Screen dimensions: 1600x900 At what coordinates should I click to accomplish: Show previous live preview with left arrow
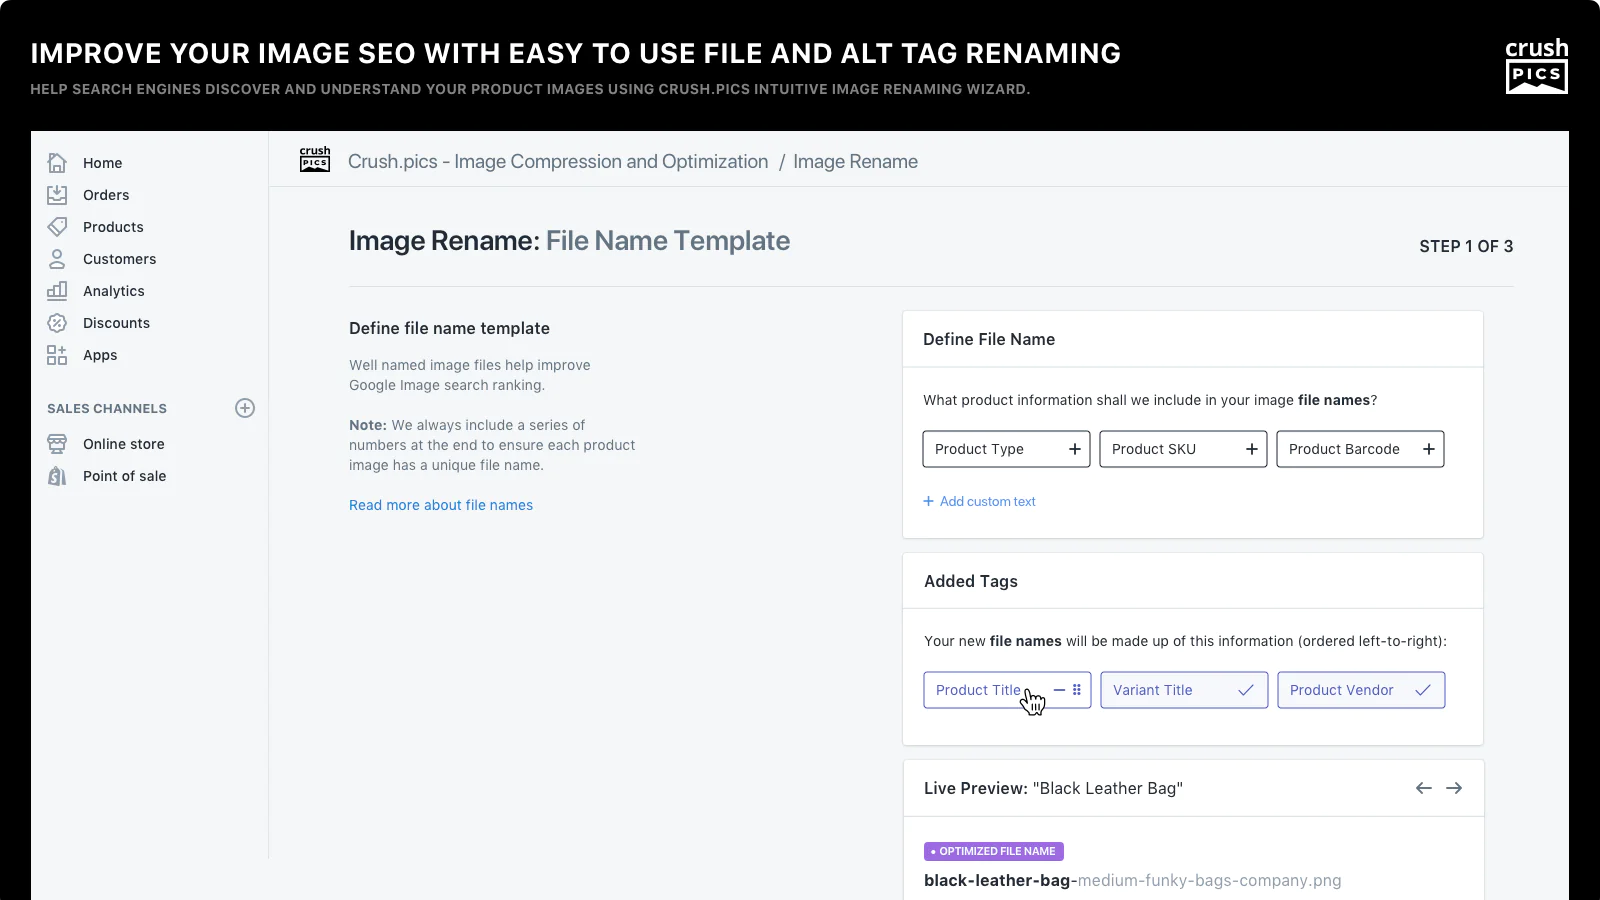point(1423,788)
